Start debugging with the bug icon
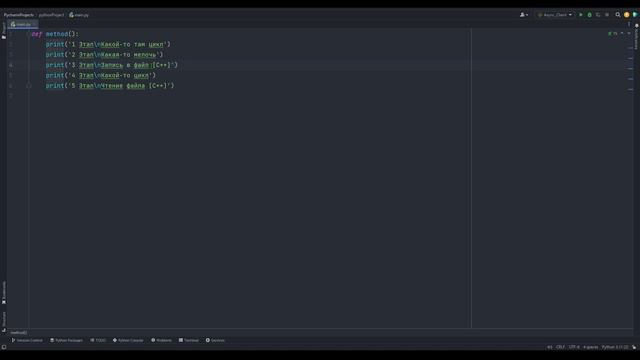 click(589, 15)
